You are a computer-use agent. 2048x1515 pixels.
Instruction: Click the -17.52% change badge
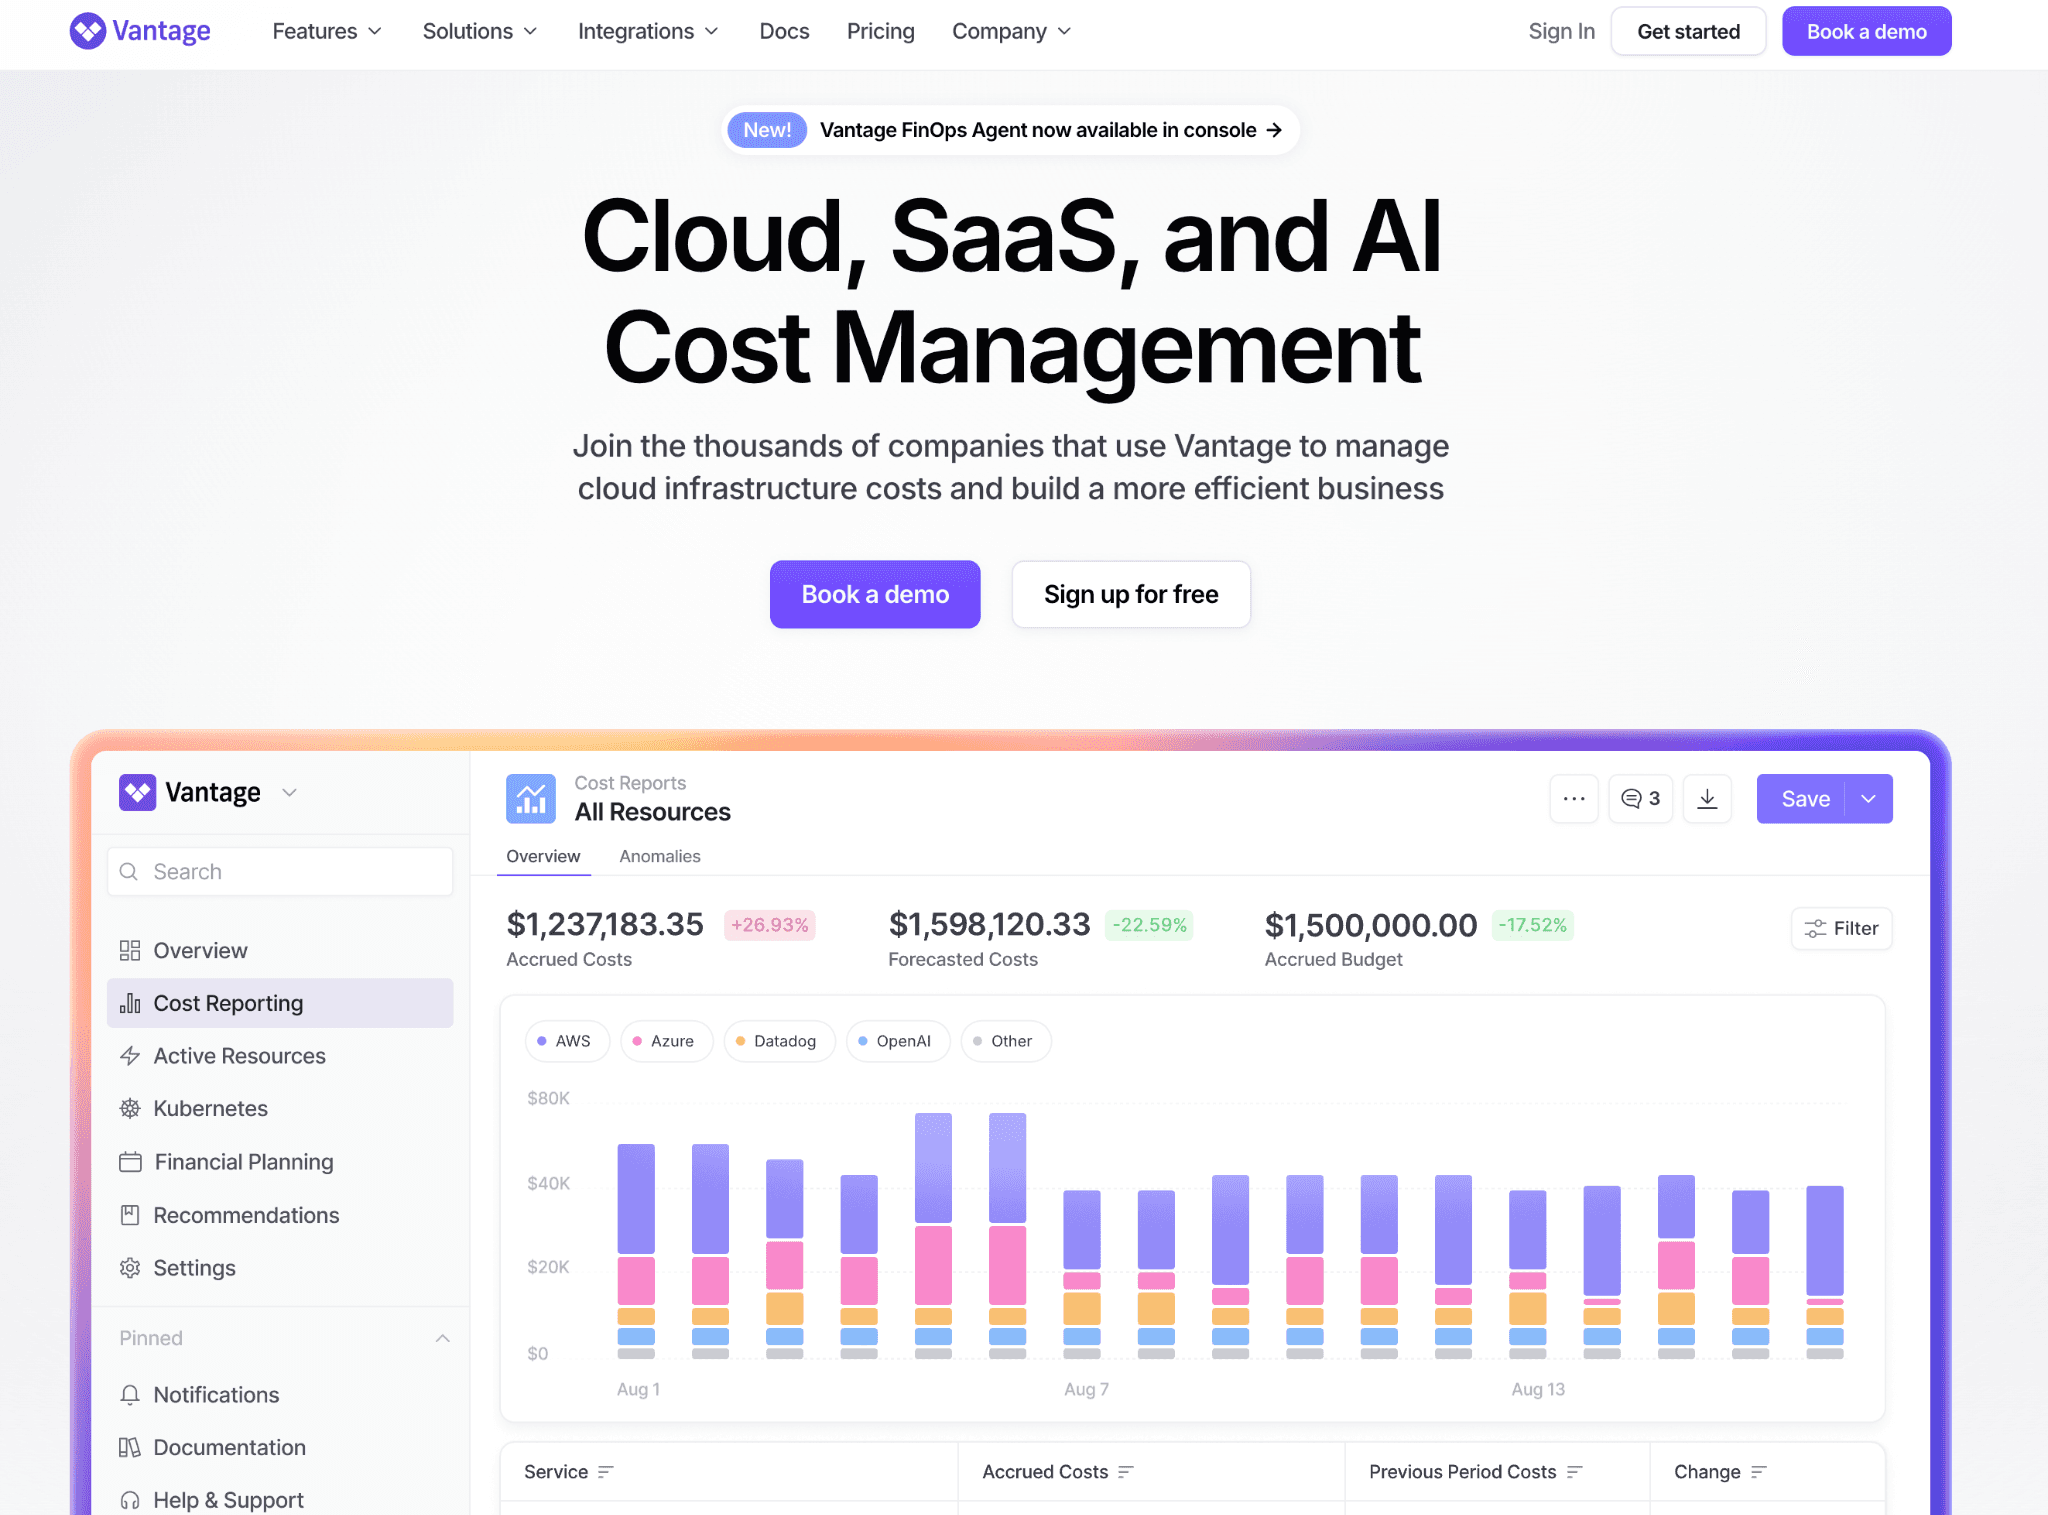(1533, 925)
